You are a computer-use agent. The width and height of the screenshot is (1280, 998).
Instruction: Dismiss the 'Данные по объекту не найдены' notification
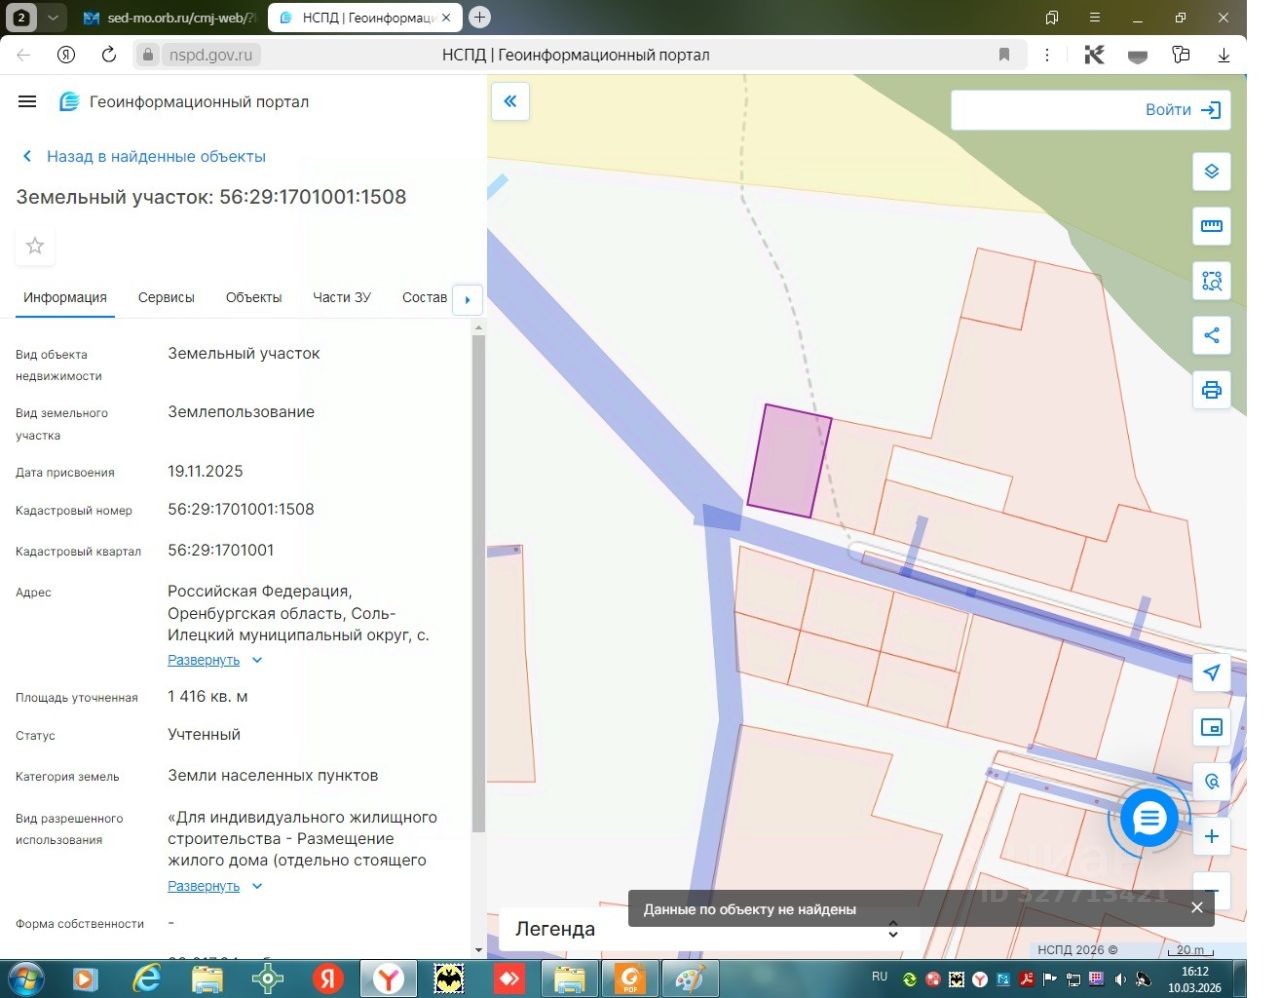1197,908
